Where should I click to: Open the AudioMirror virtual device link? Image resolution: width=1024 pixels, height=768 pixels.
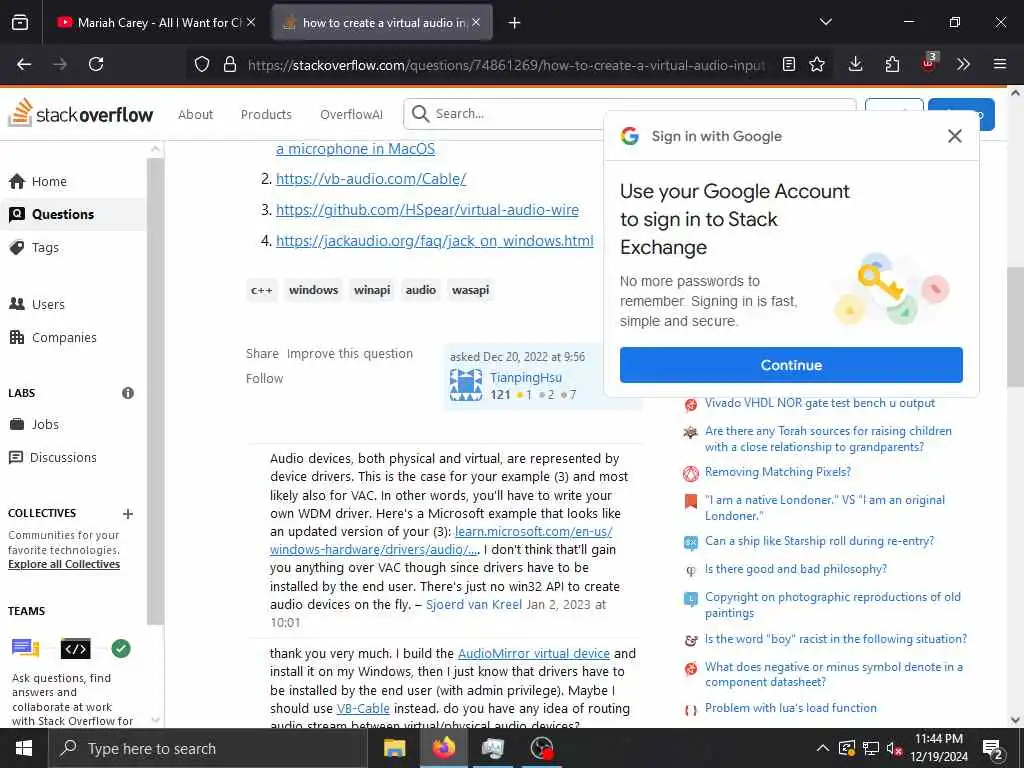[534, 654]
